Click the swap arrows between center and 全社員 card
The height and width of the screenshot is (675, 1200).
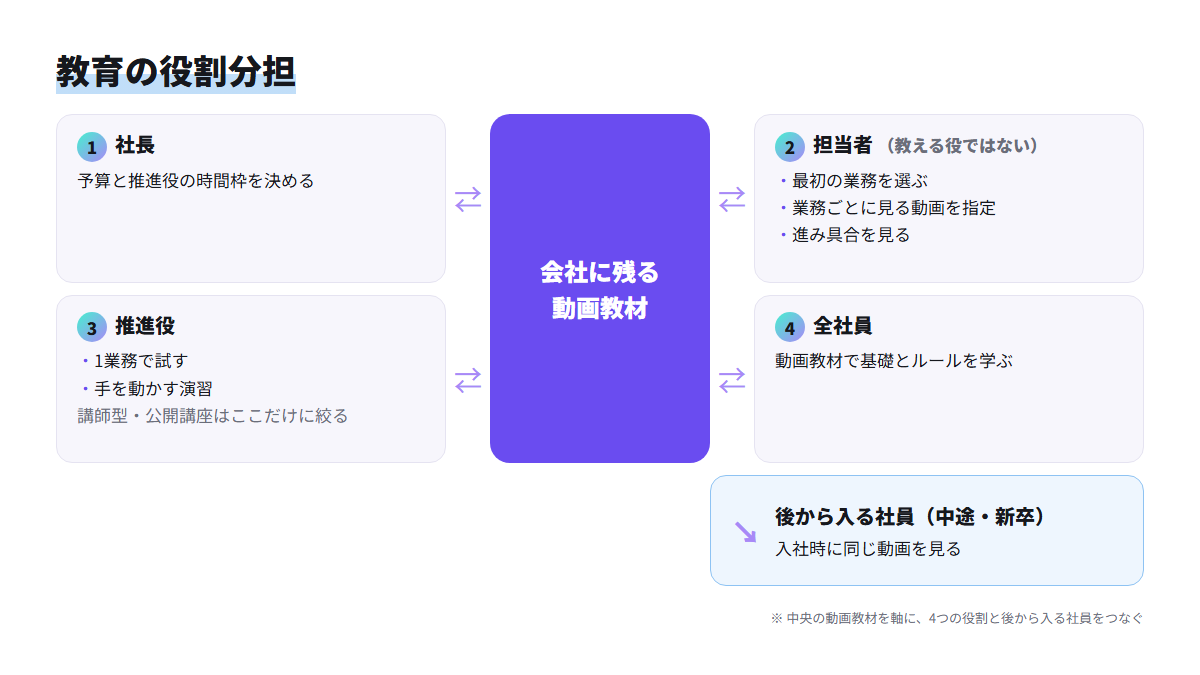[732, 379]
